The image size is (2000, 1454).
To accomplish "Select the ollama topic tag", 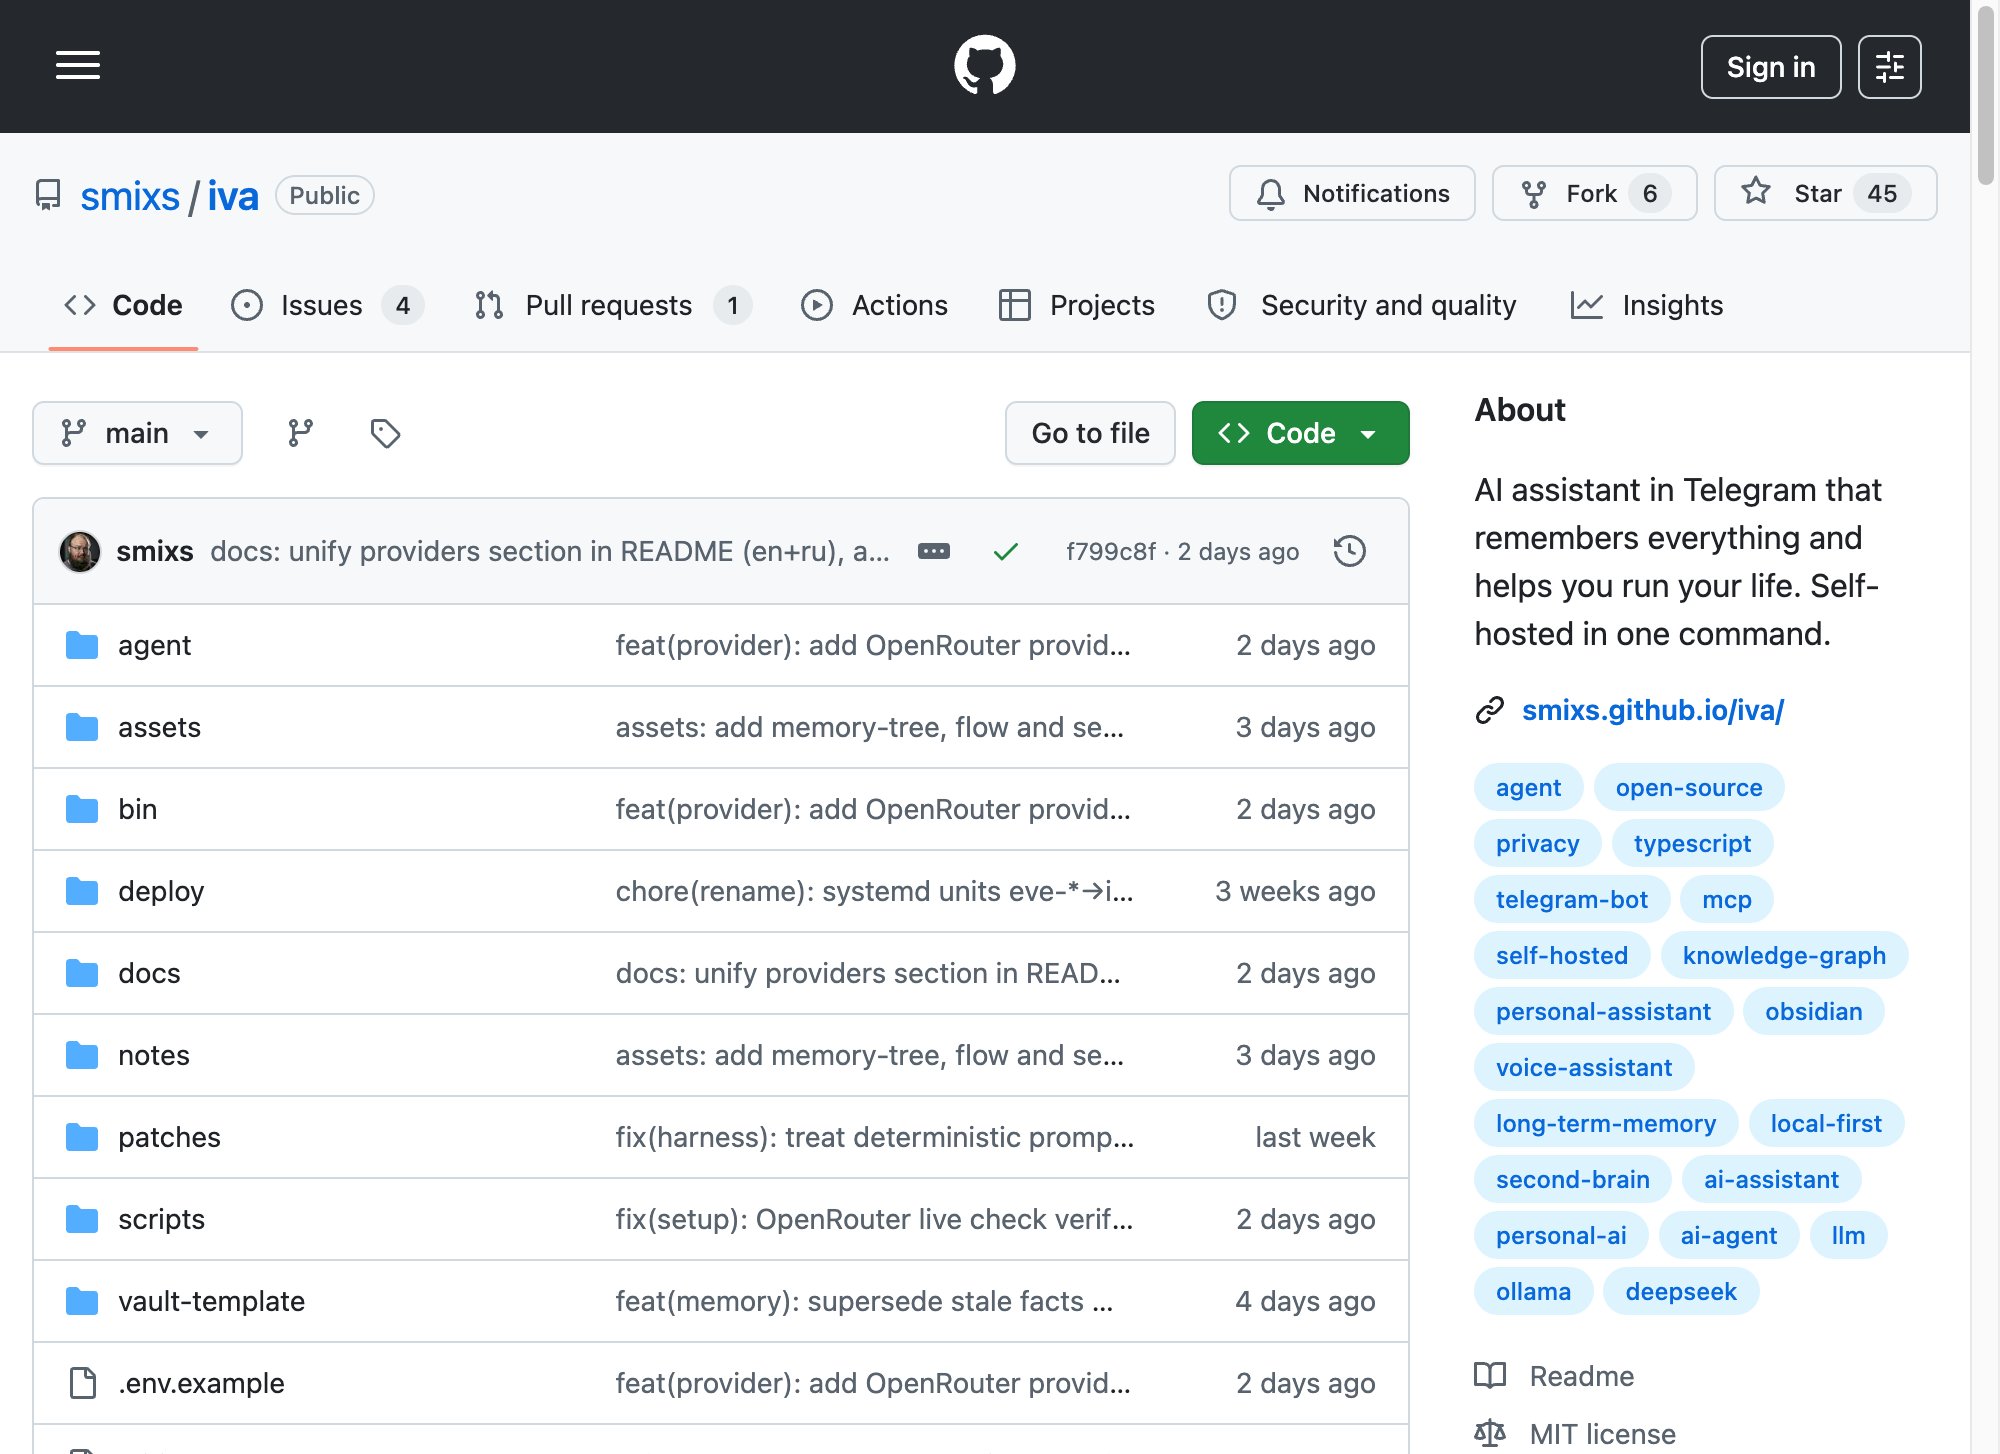I will pos(1533,1291).
